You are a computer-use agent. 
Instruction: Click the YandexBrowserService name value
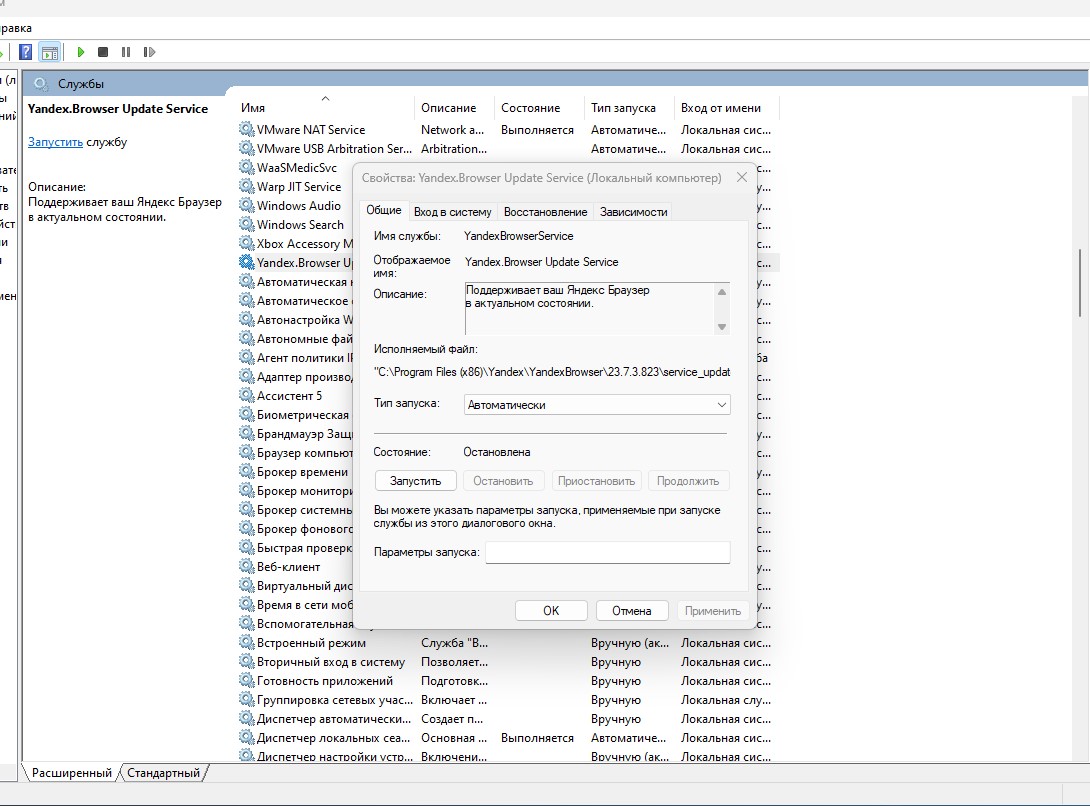click(x=519, y=236)
